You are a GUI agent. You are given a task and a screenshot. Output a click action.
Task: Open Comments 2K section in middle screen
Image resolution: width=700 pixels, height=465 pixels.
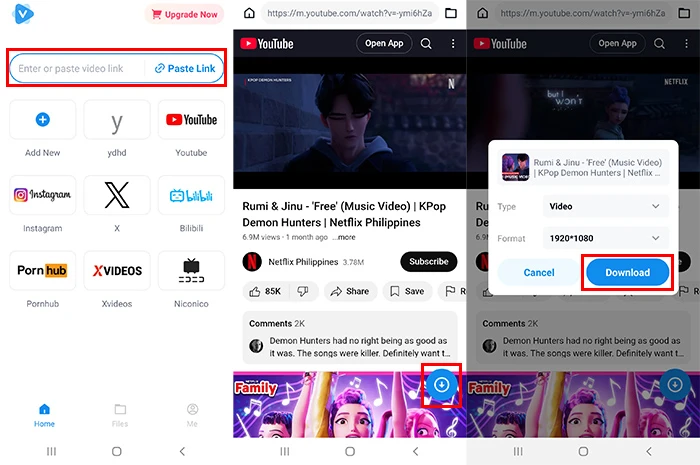(350, 338)
